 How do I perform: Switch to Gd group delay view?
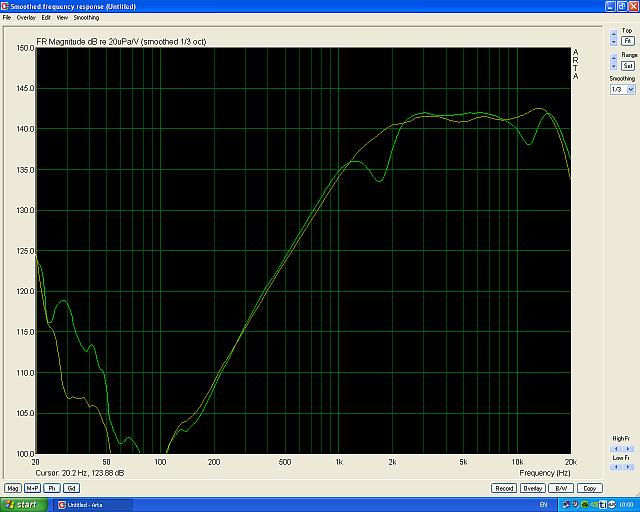(71, 488)
